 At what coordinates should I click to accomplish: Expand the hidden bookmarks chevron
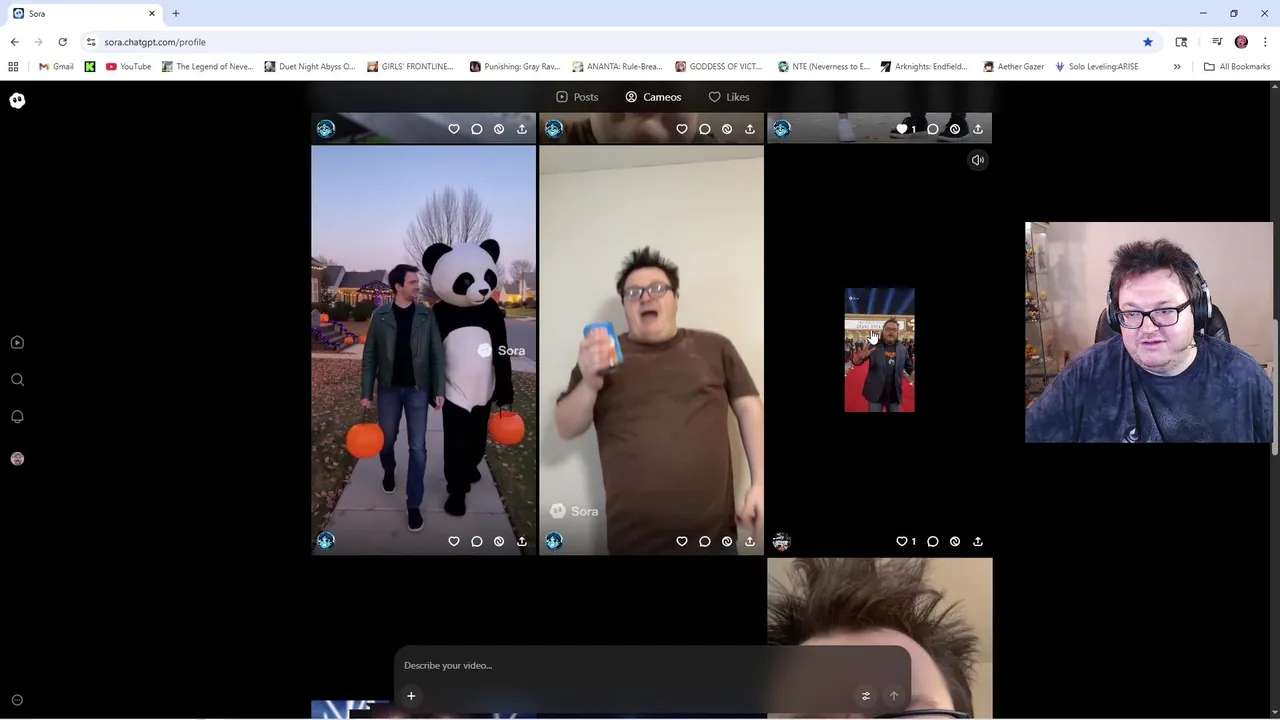coord(1177,67)
